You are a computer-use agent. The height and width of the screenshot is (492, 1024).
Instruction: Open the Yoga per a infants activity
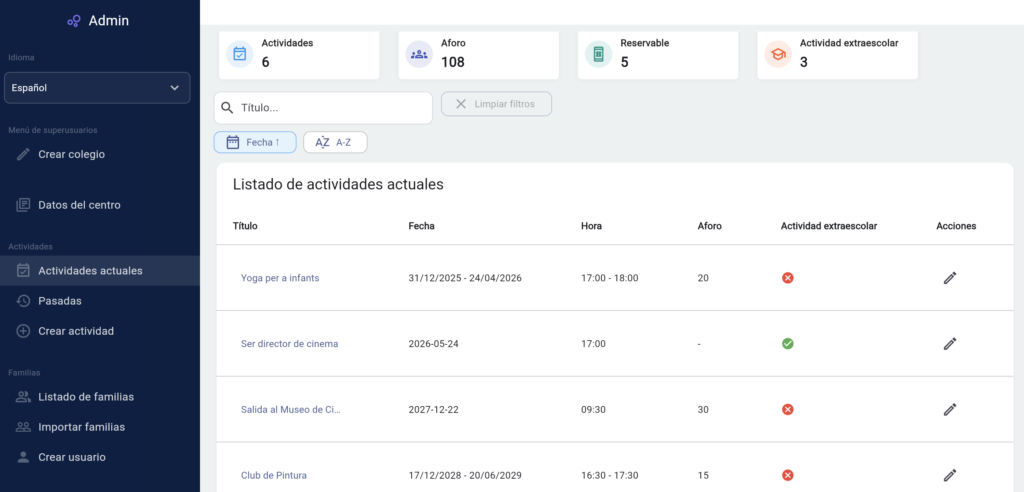pos(280,278)
